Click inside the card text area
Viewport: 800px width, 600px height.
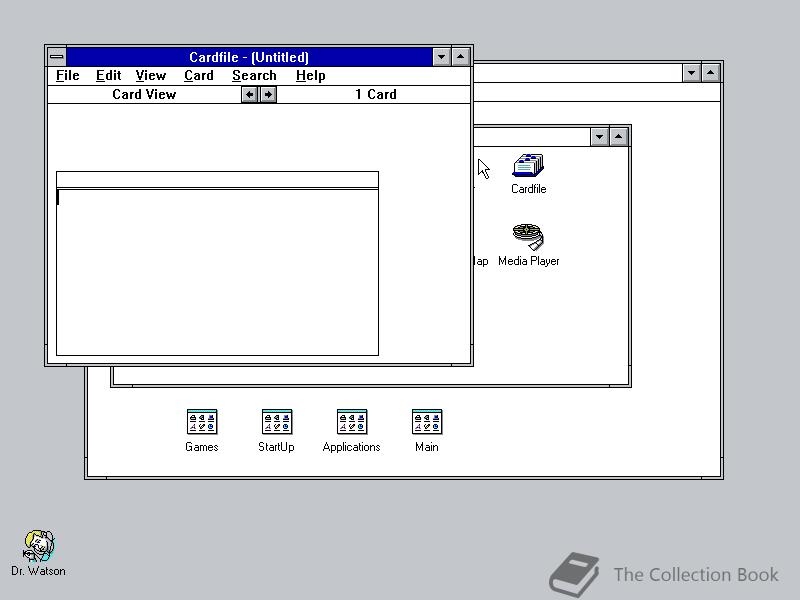pyautogui.click(x=217, y=272)
